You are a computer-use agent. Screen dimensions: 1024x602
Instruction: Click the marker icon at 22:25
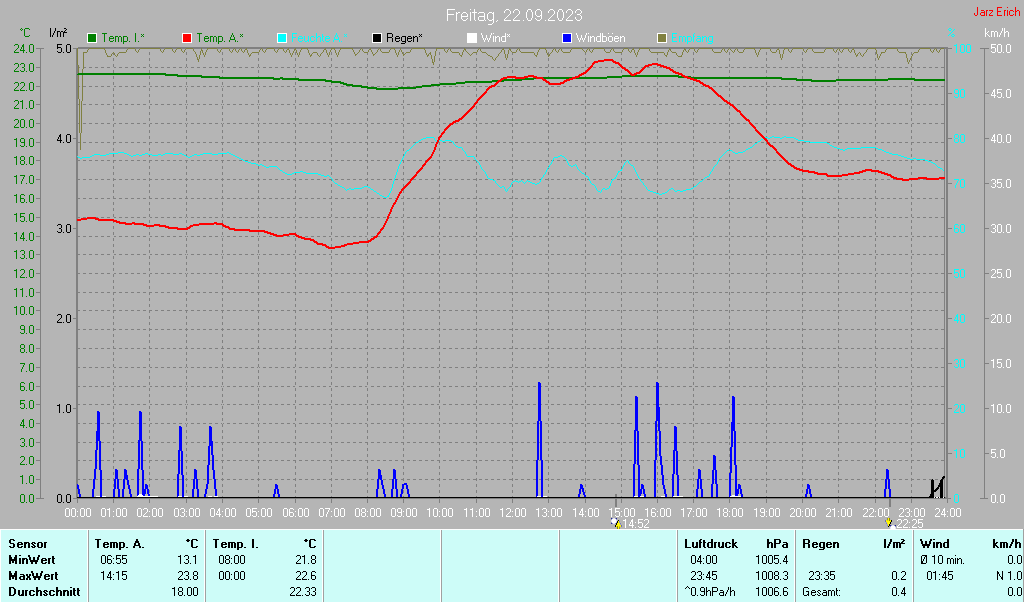(888, 523)
